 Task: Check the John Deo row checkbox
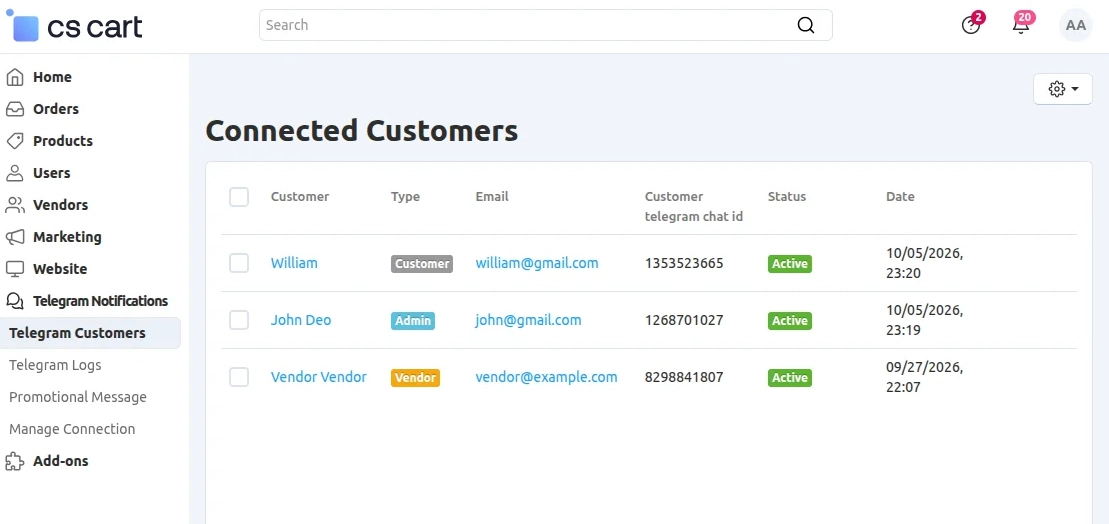(239, 320)
